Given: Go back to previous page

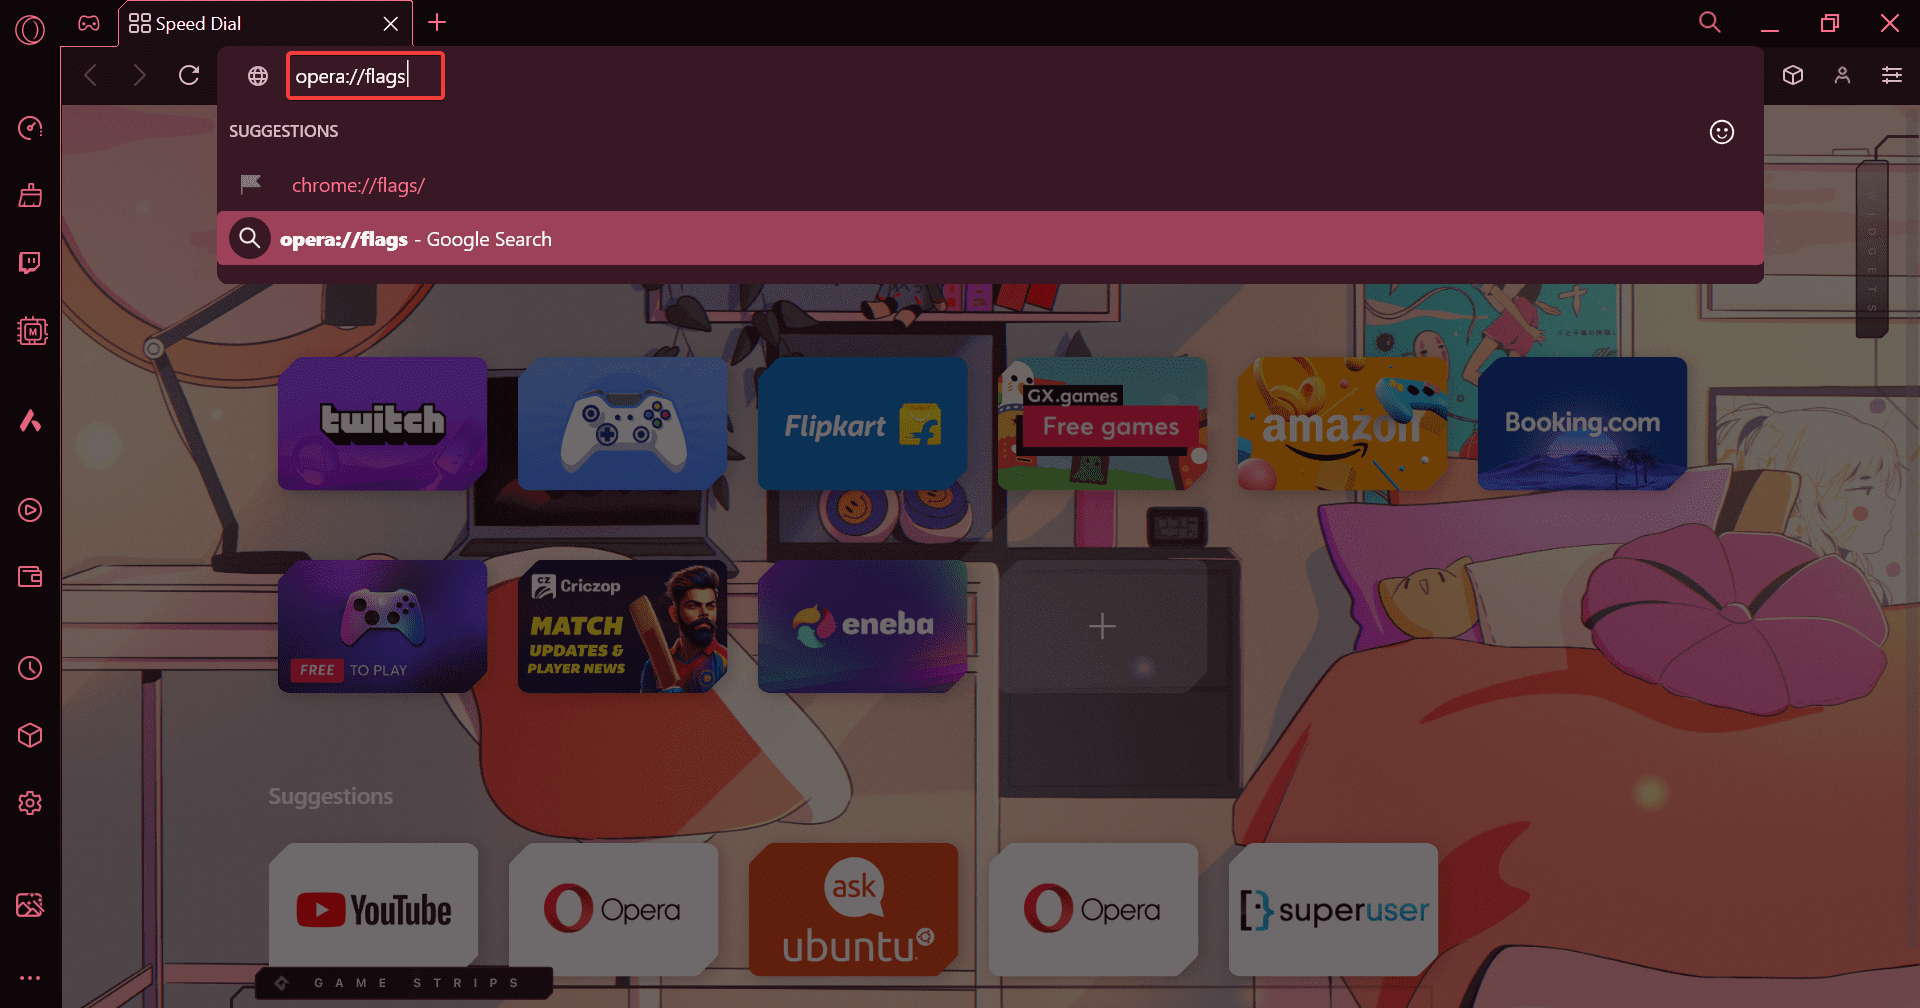Looking at the screenshot, I should pos(91,75).
